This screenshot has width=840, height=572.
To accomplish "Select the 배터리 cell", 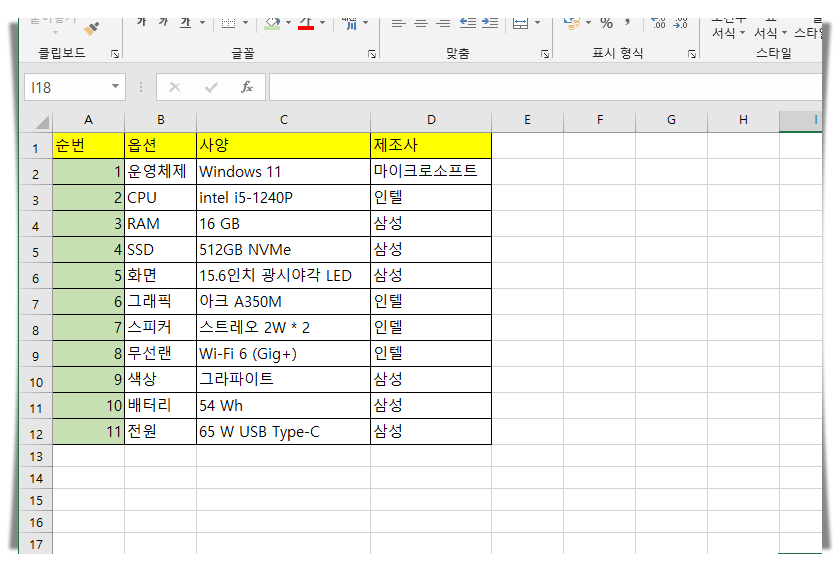I will click(160, 405).
